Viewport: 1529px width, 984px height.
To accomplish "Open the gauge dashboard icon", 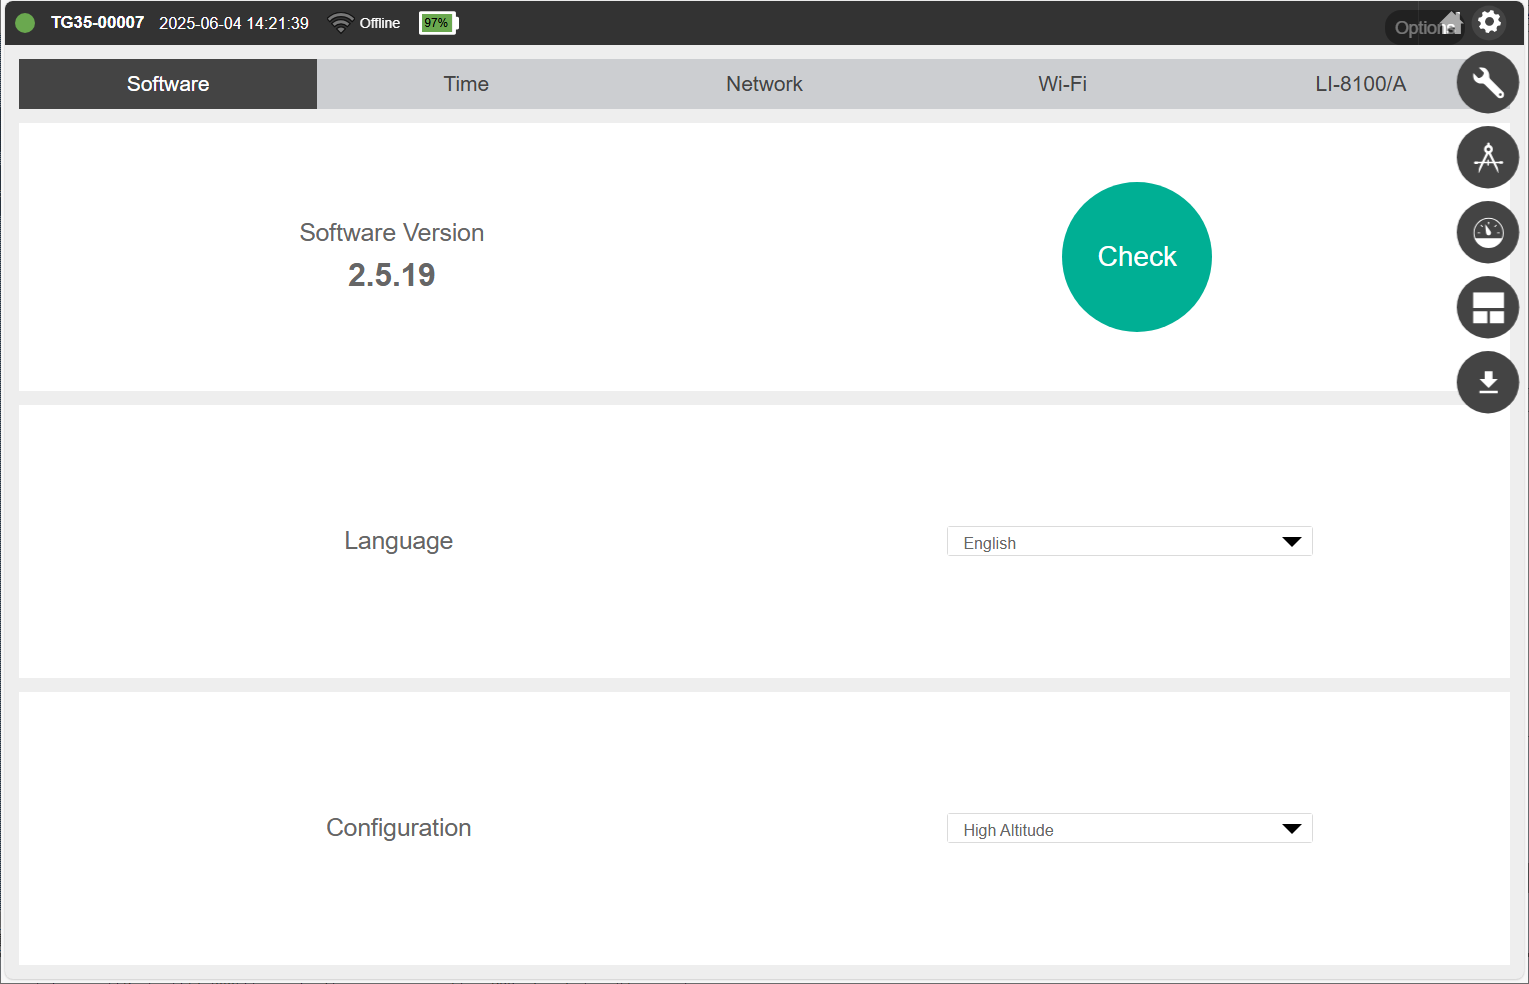I will pos(1487,232).
